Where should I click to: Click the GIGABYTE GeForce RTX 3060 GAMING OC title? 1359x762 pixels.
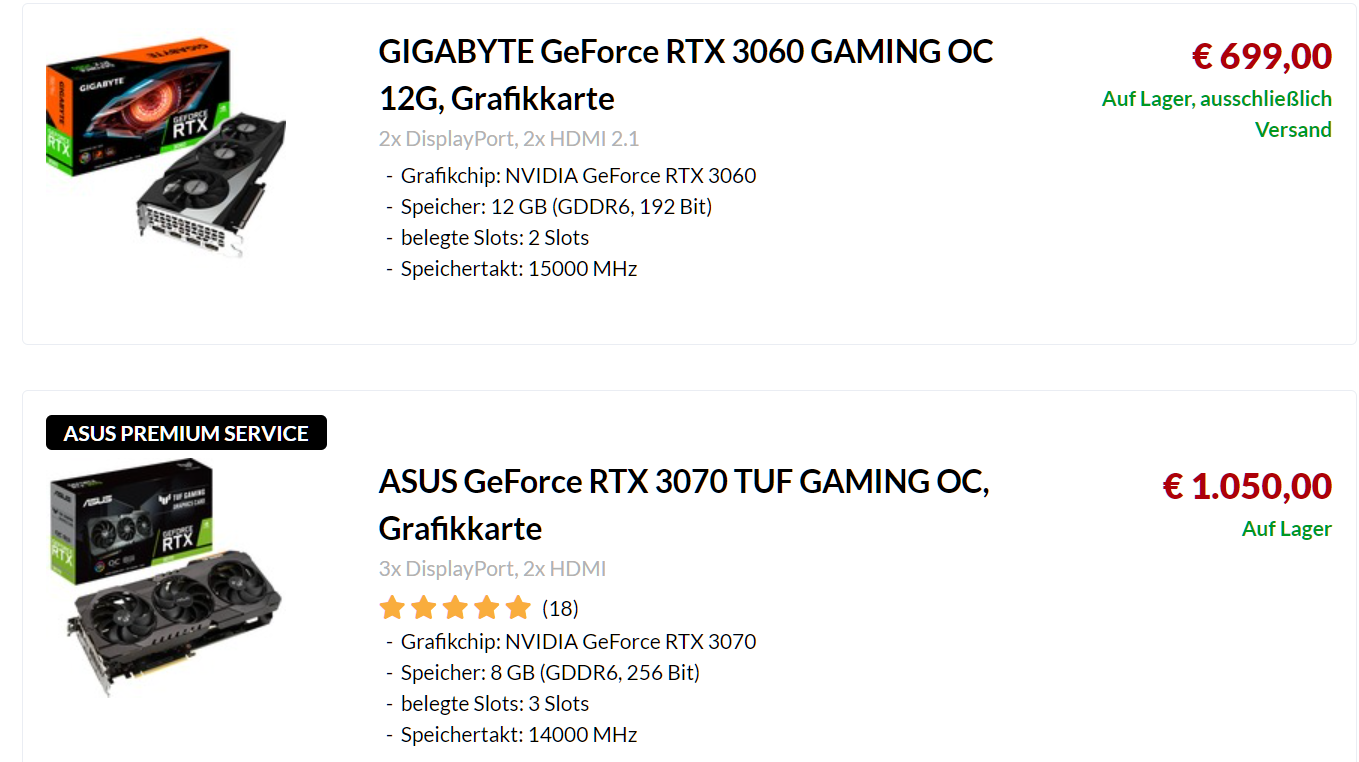click(685, 75)
